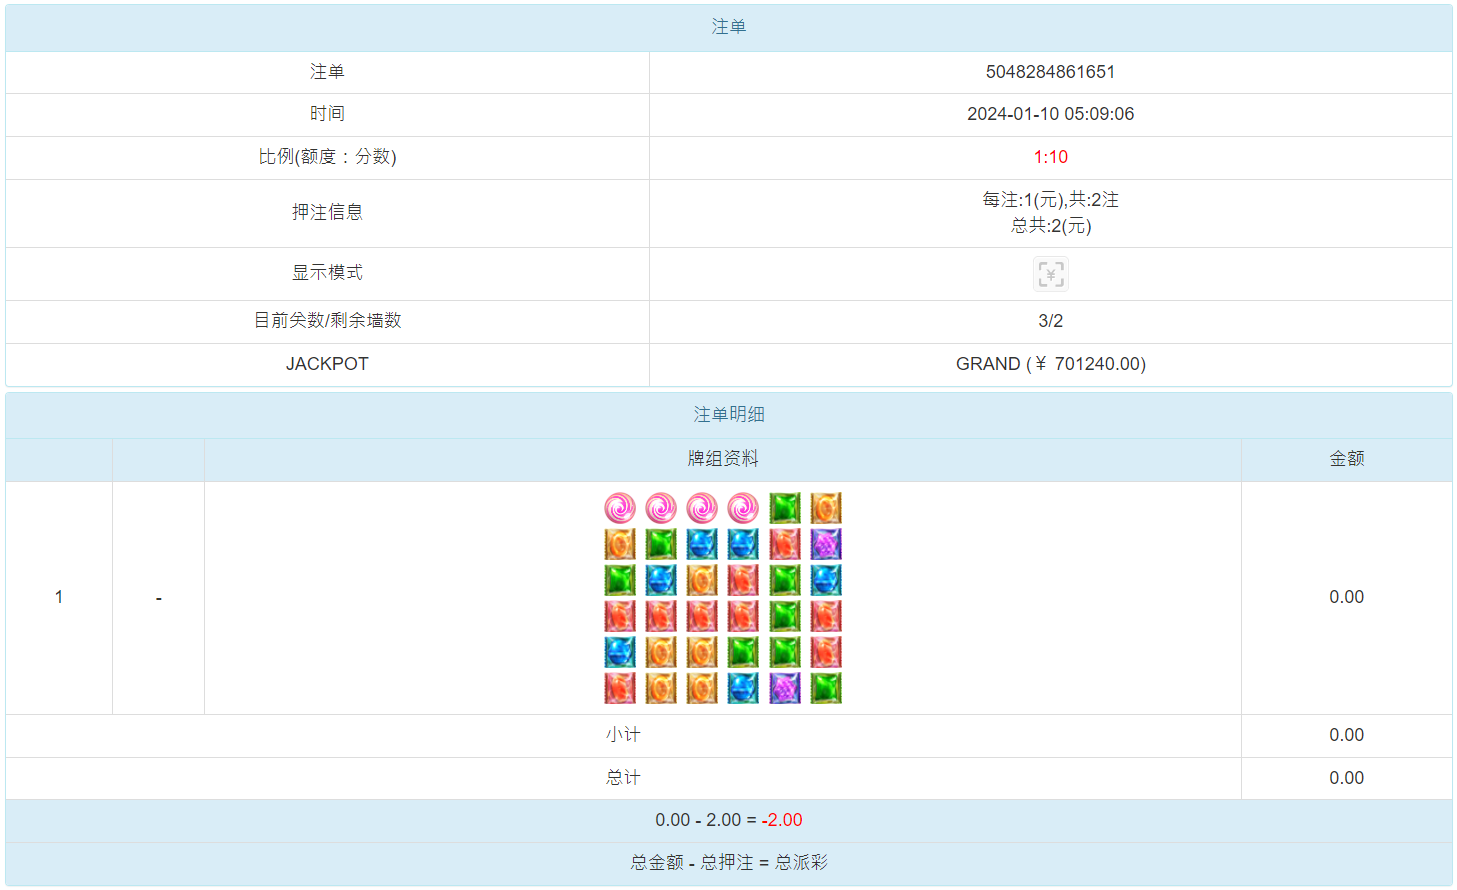Click the purple star candy in row two
This screenshot has height=890, width=1457.
click(825, 543)
